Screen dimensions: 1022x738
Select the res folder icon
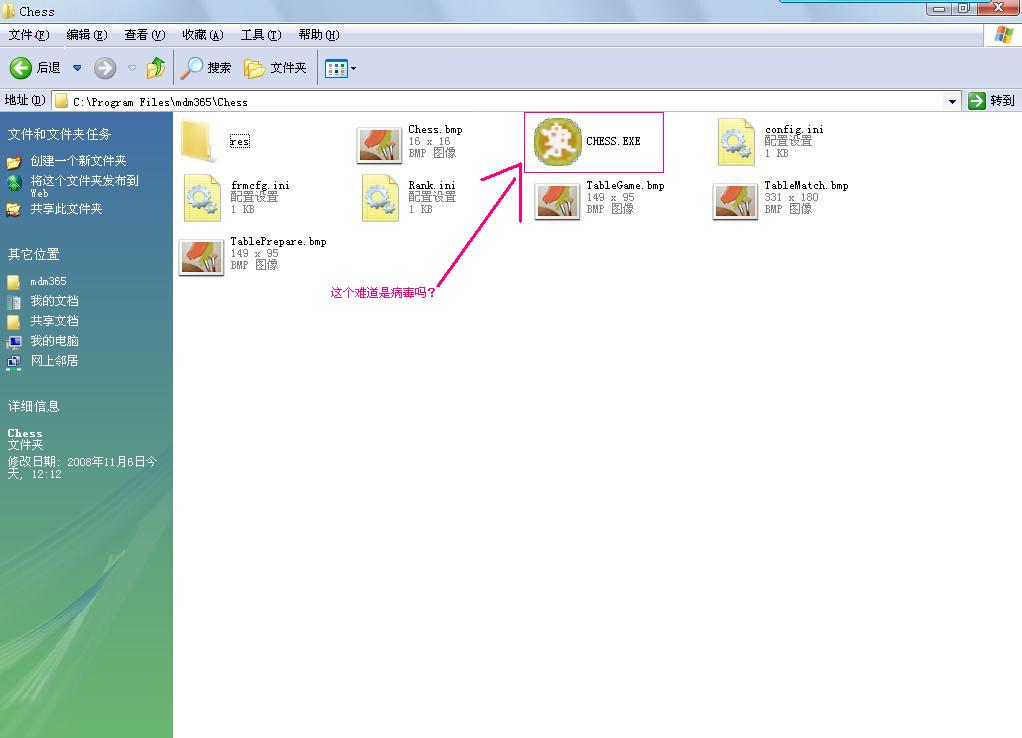[198, 140]
